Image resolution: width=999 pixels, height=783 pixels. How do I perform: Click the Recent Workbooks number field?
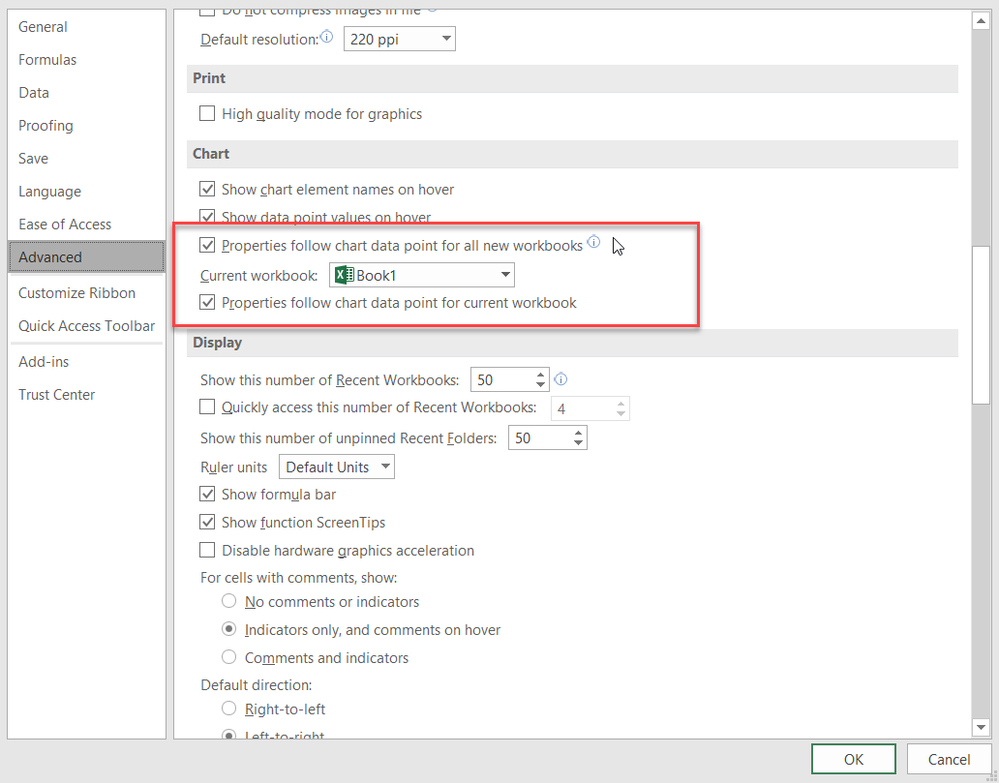coord(502,380)
